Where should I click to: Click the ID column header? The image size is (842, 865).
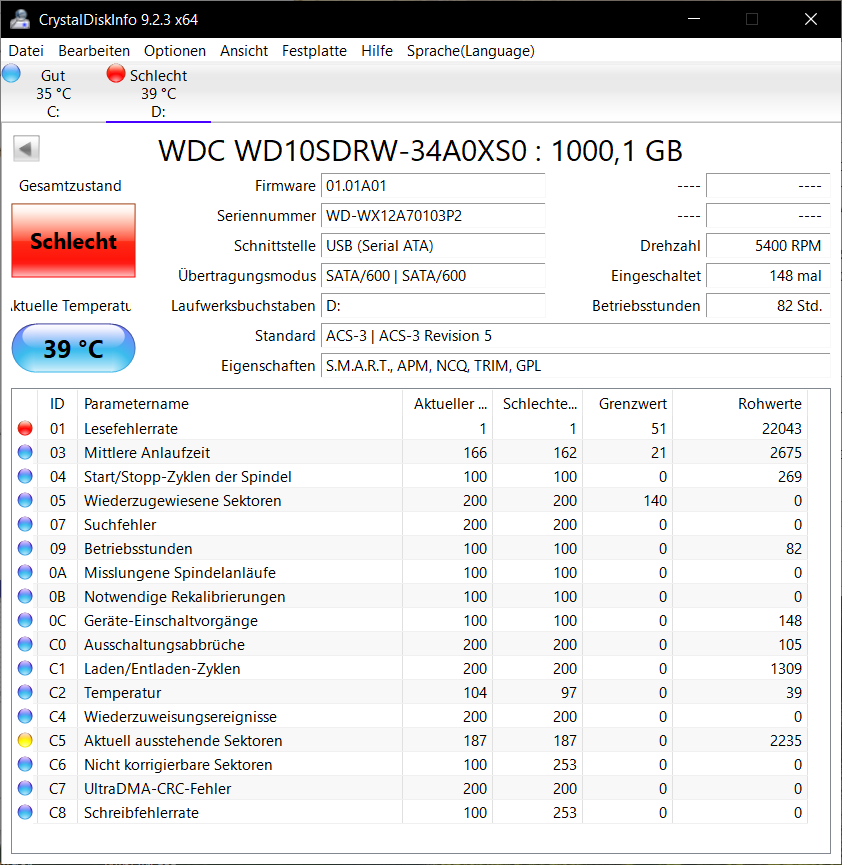pos(57,404)
